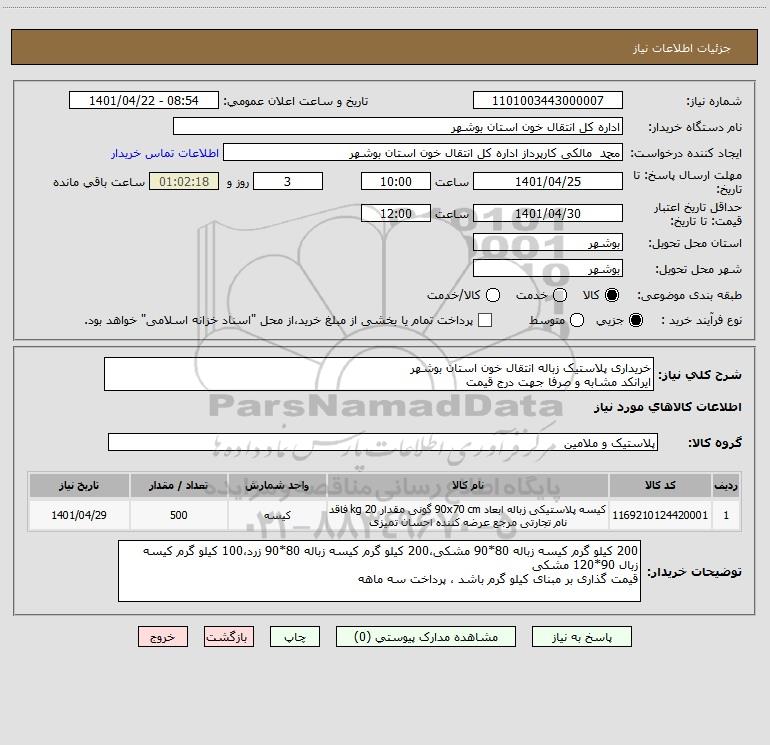
Task: Open مشاهده مدارک پیوستی (0) button
Action: pyautogui.click(x=426, y=636)
